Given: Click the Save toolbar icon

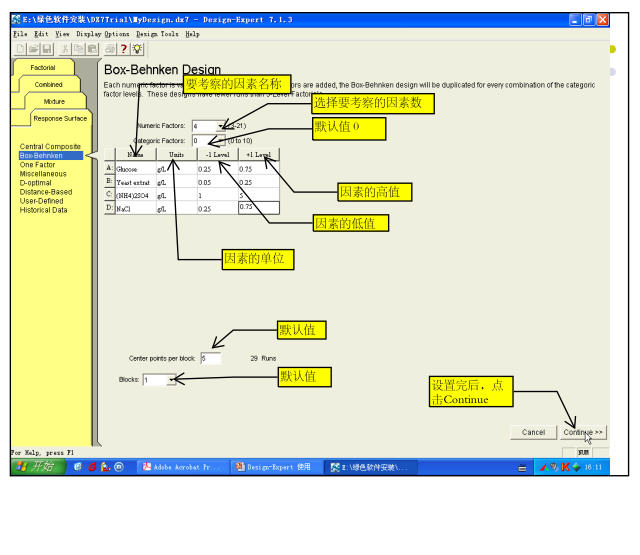Looking at the screenshot, I should (x=46, y=48).
